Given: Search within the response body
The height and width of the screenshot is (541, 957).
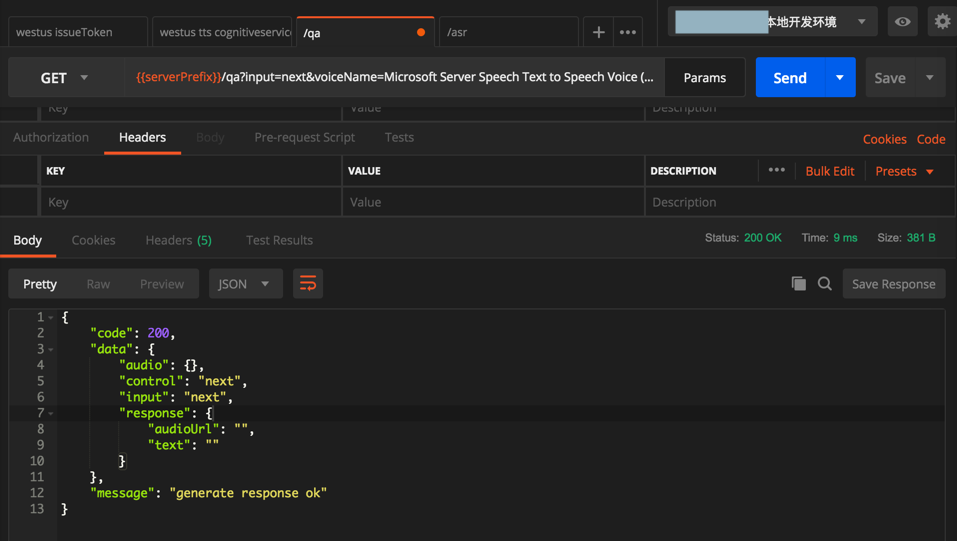Looking at the screenshot, I should [825, 283].
